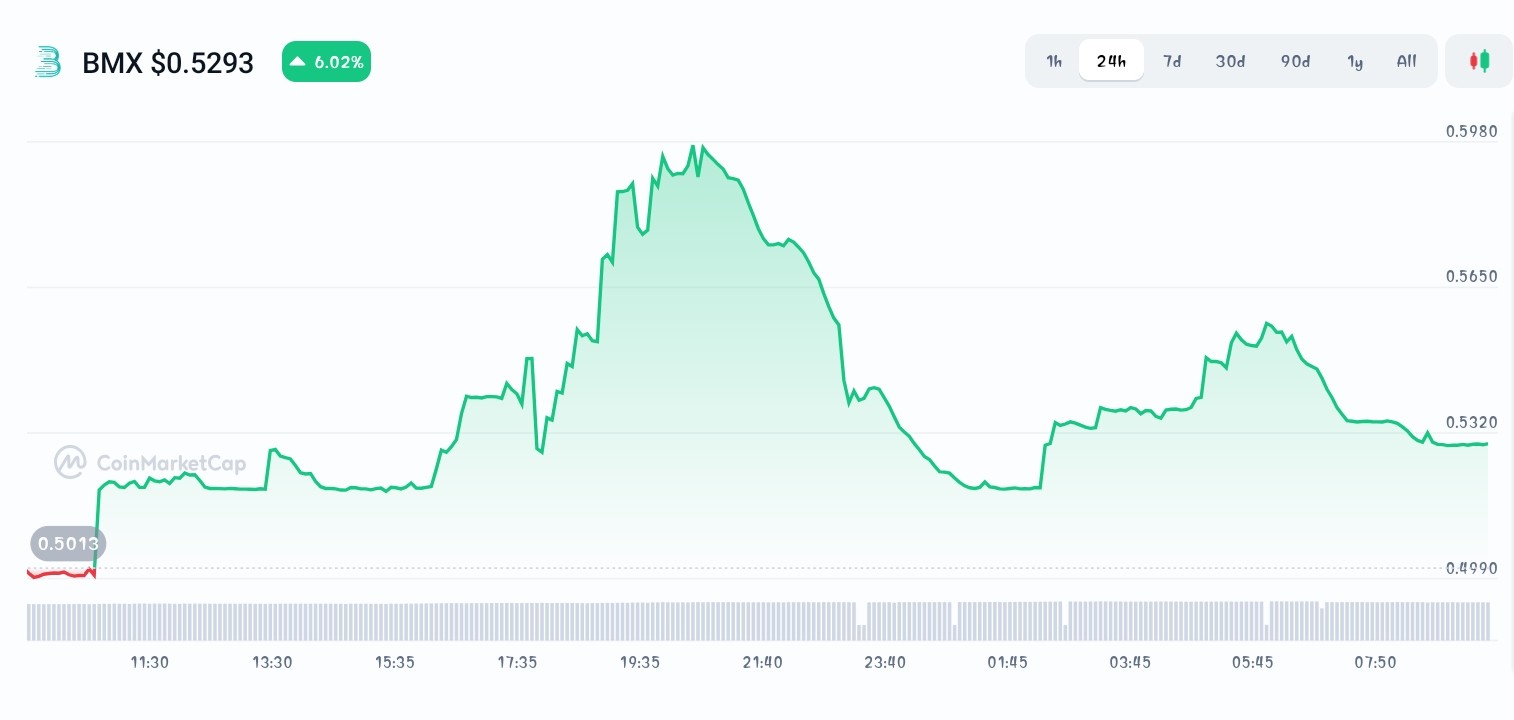Click the 0.5320 y-axis value
The image size is (1514, 720).
point(1472,422)
